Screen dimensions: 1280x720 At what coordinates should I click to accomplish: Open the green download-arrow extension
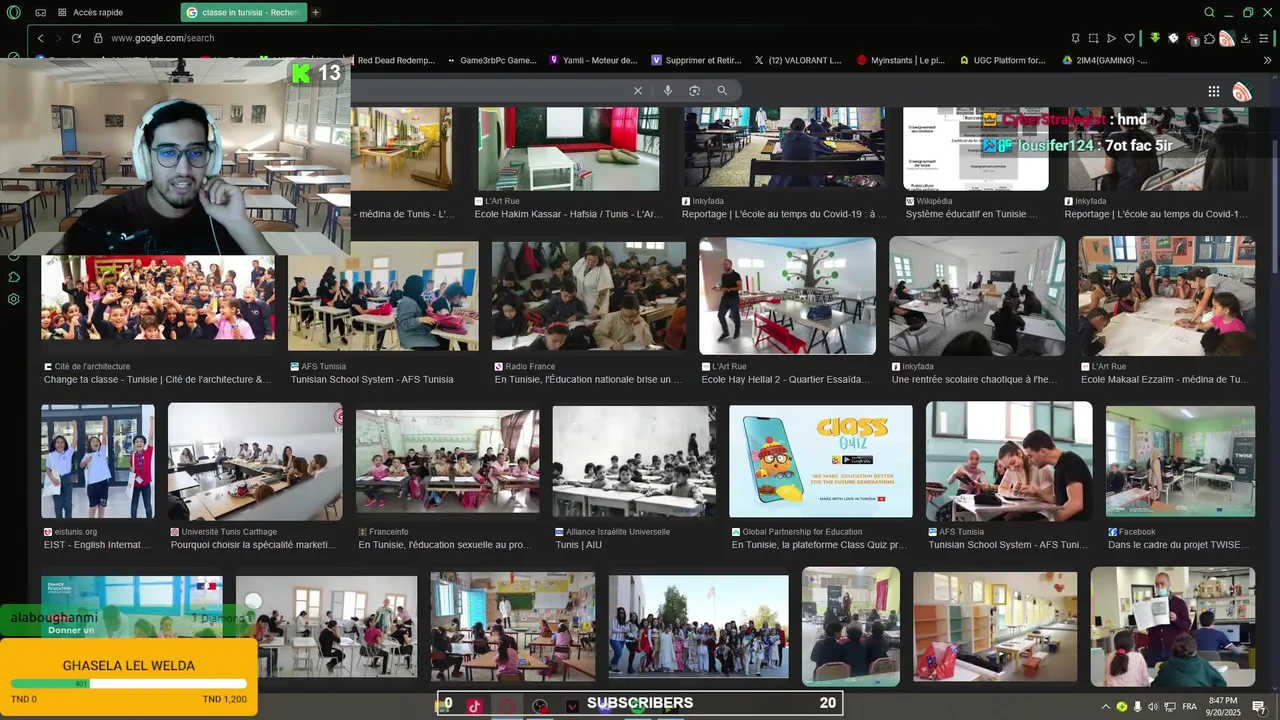click(x=1155, y=38)
